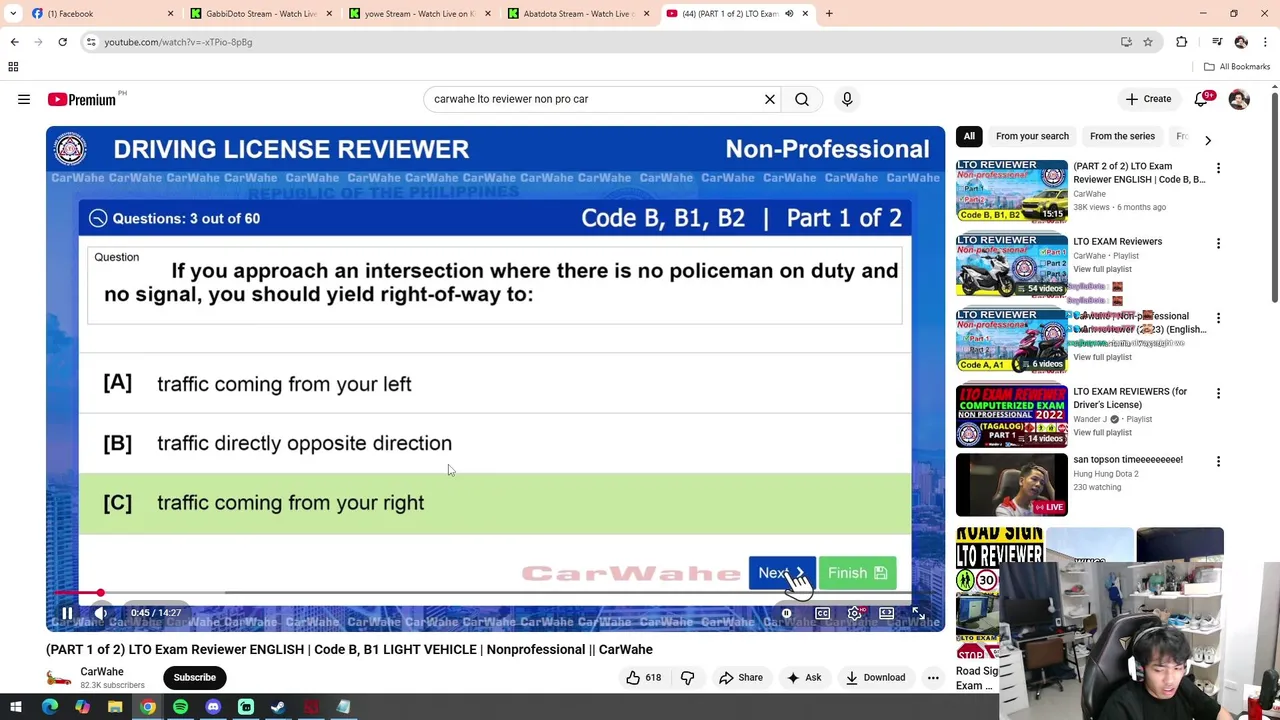
Task: Open File Explorer from taskbar
Action: 115,708
